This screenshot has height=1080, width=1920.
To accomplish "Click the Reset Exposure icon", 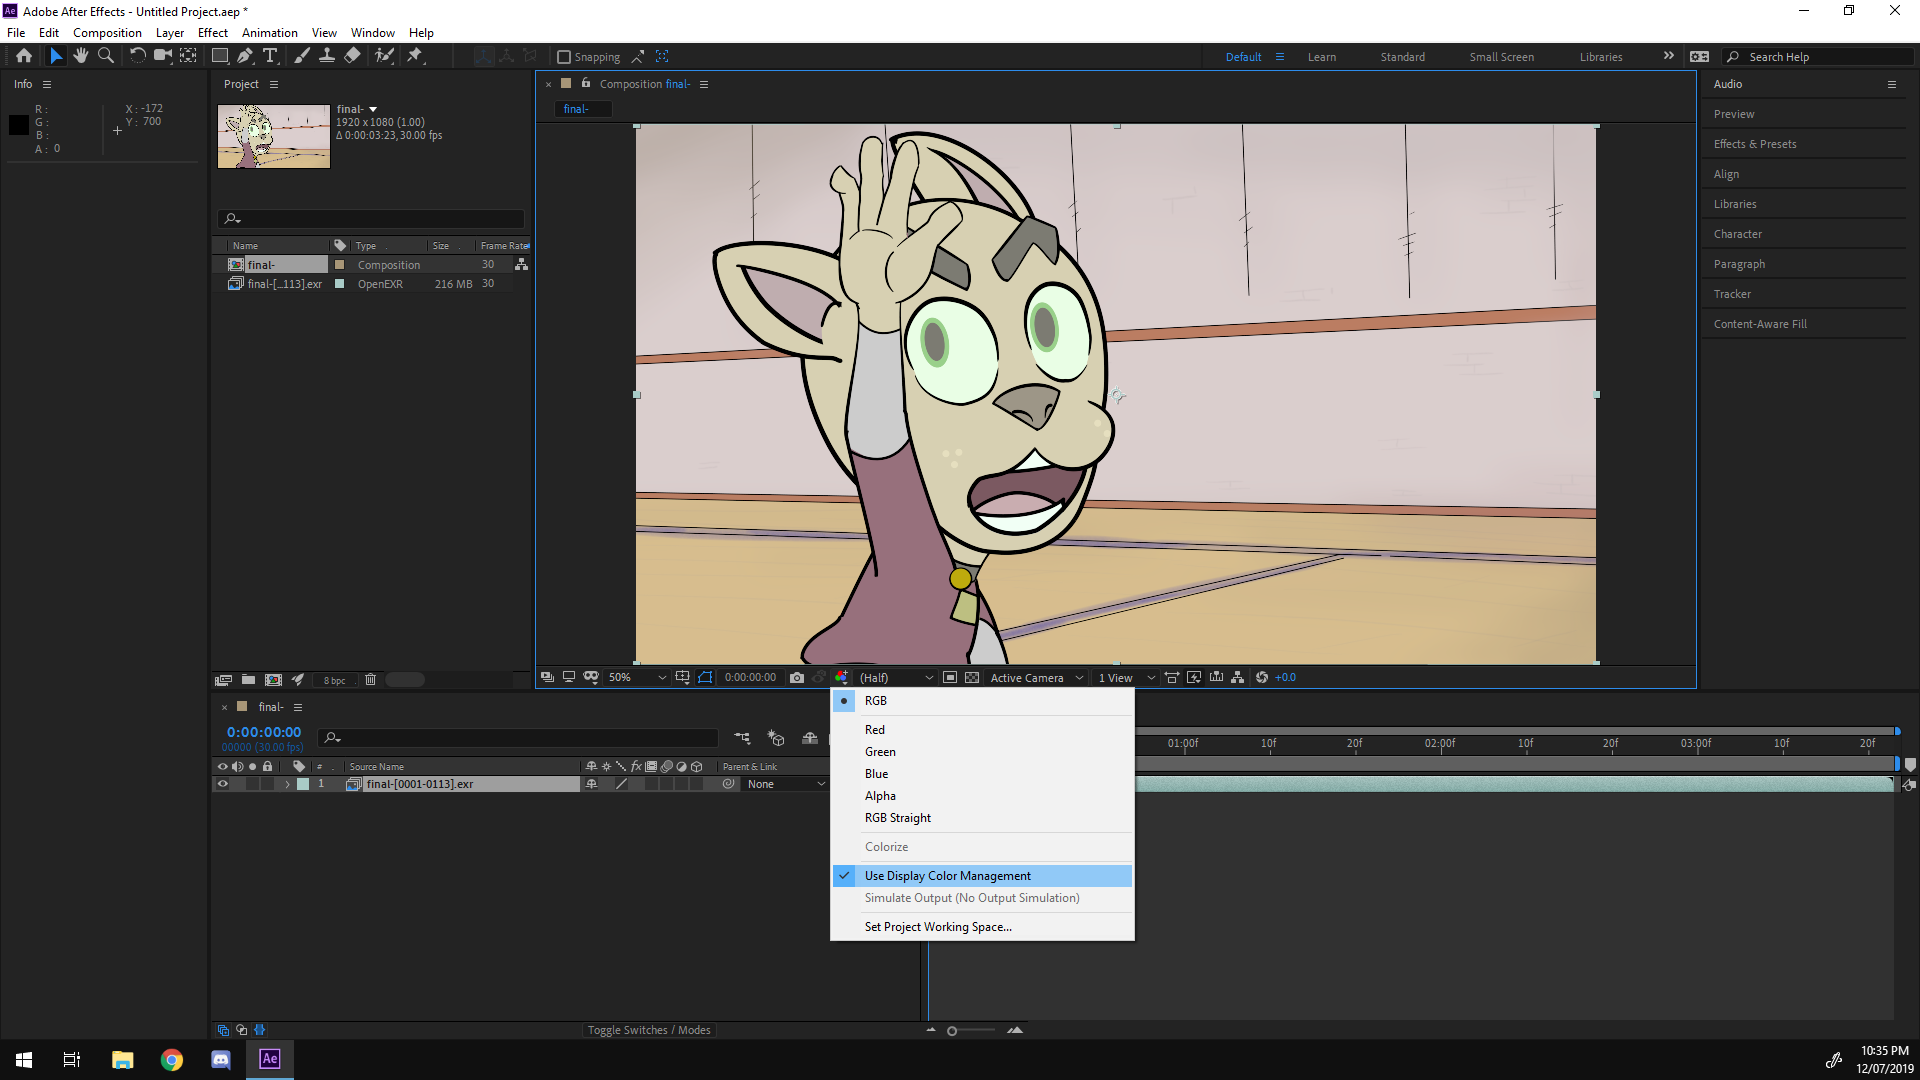I will coord(1262,677).
